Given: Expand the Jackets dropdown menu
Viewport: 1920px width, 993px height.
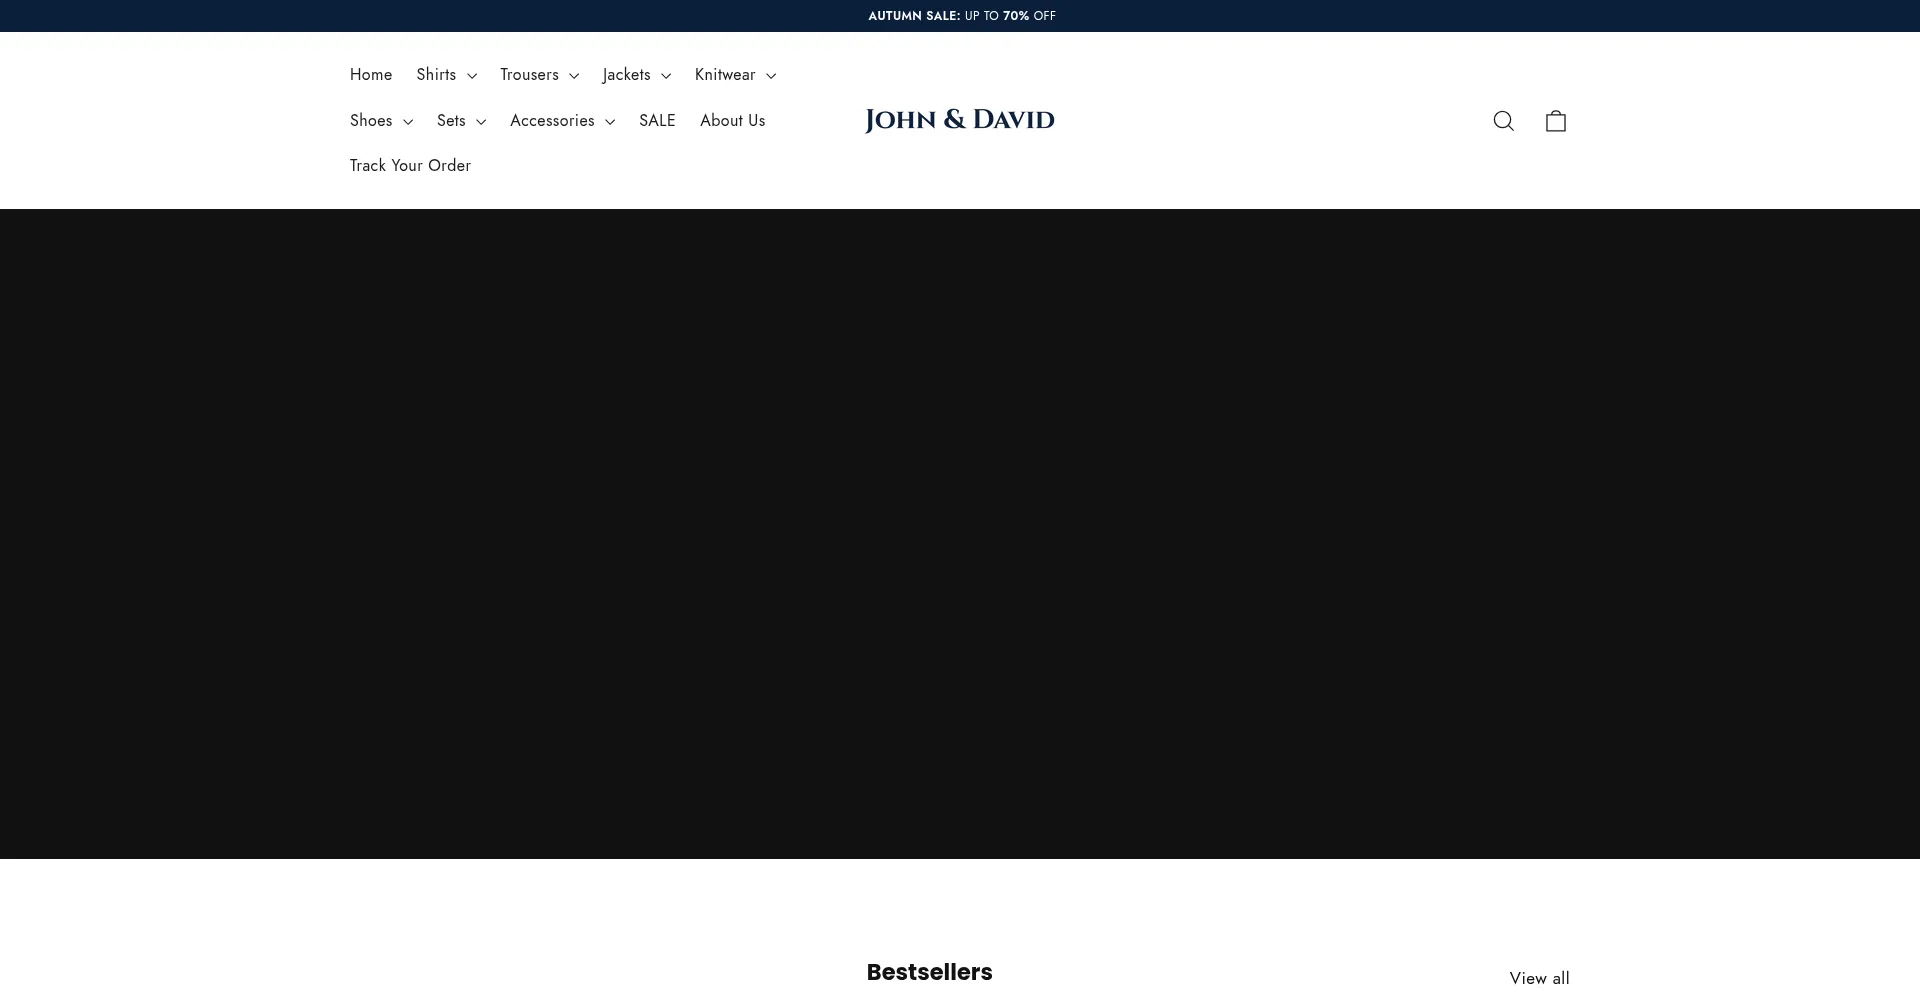Looking at the screenshot, I should [x=636, y=75].
